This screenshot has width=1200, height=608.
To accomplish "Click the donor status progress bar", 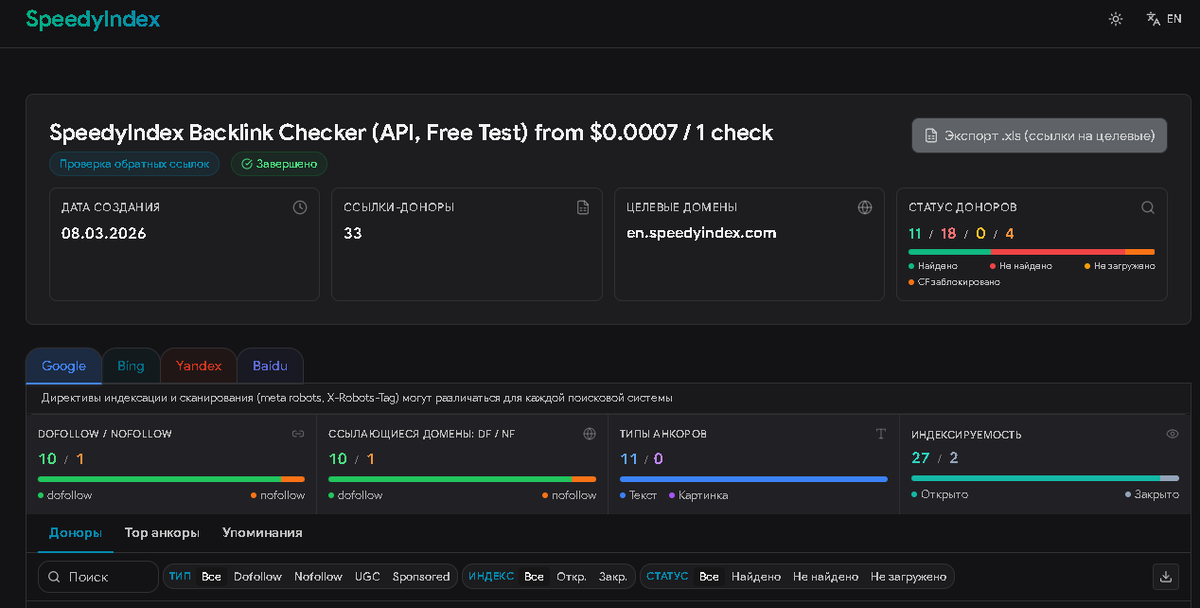I will point(1031,251).
